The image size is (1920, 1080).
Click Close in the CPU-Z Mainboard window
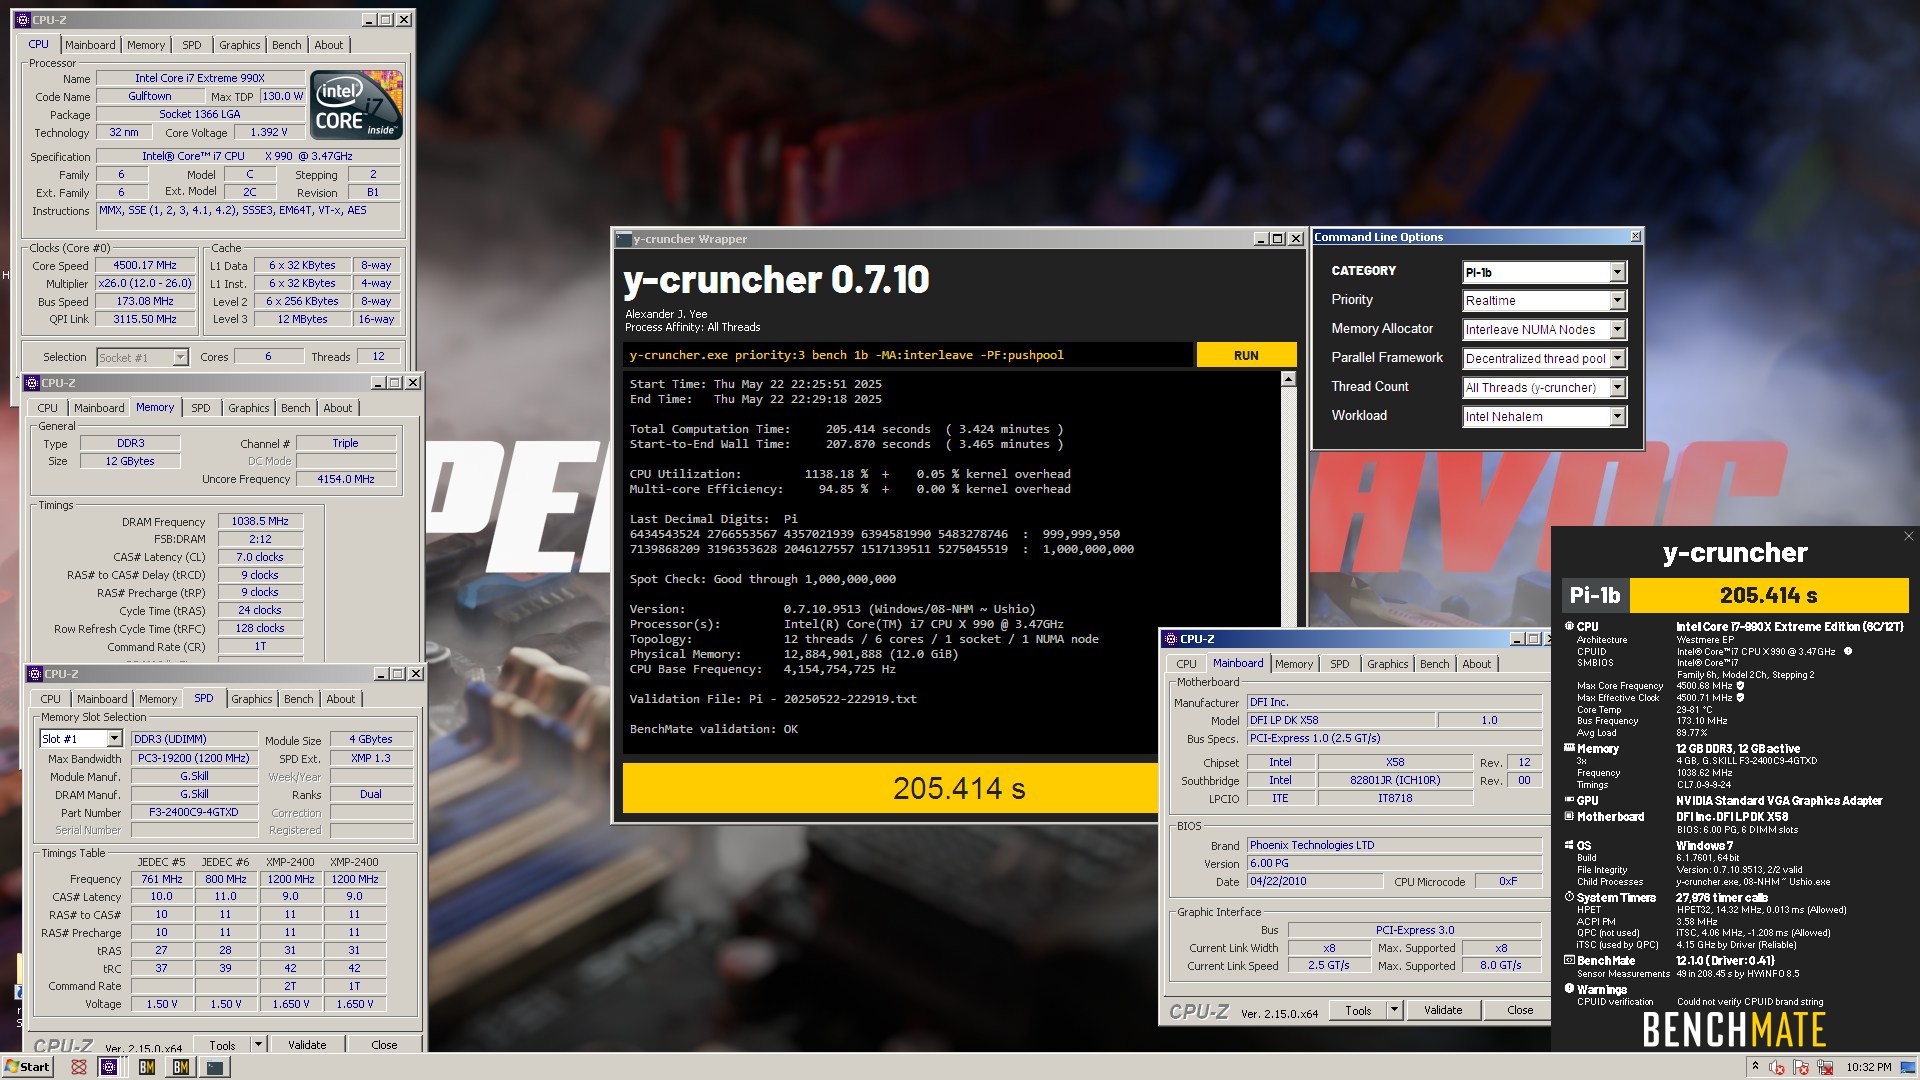(x=1520, y=1010)
